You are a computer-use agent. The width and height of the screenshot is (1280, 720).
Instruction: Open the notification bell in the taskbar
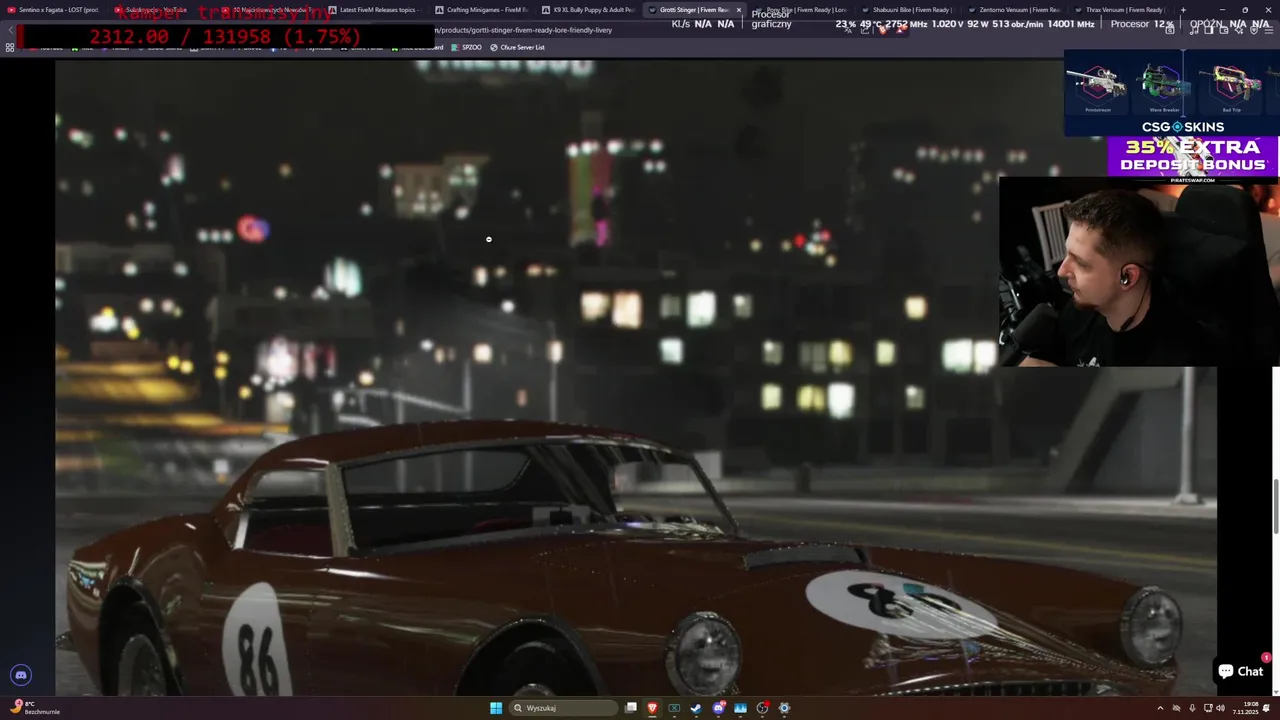[x=1266, y=708]
